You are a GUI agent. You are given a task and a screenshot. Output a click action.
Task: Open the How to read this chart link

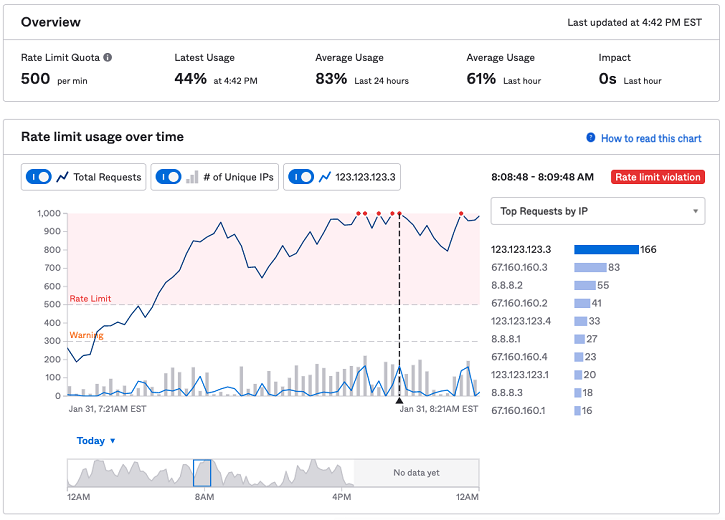tap(651, 138)
